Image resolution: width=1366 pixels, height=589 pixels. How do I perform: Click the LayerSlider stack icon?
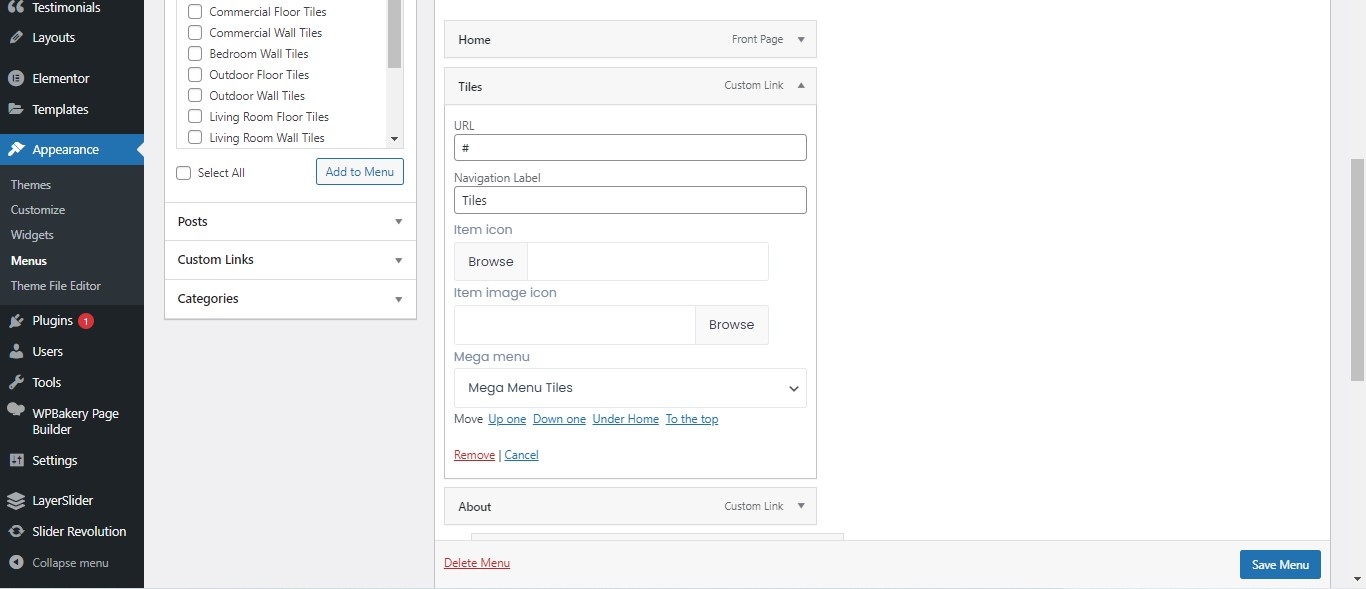coord(16,500)
